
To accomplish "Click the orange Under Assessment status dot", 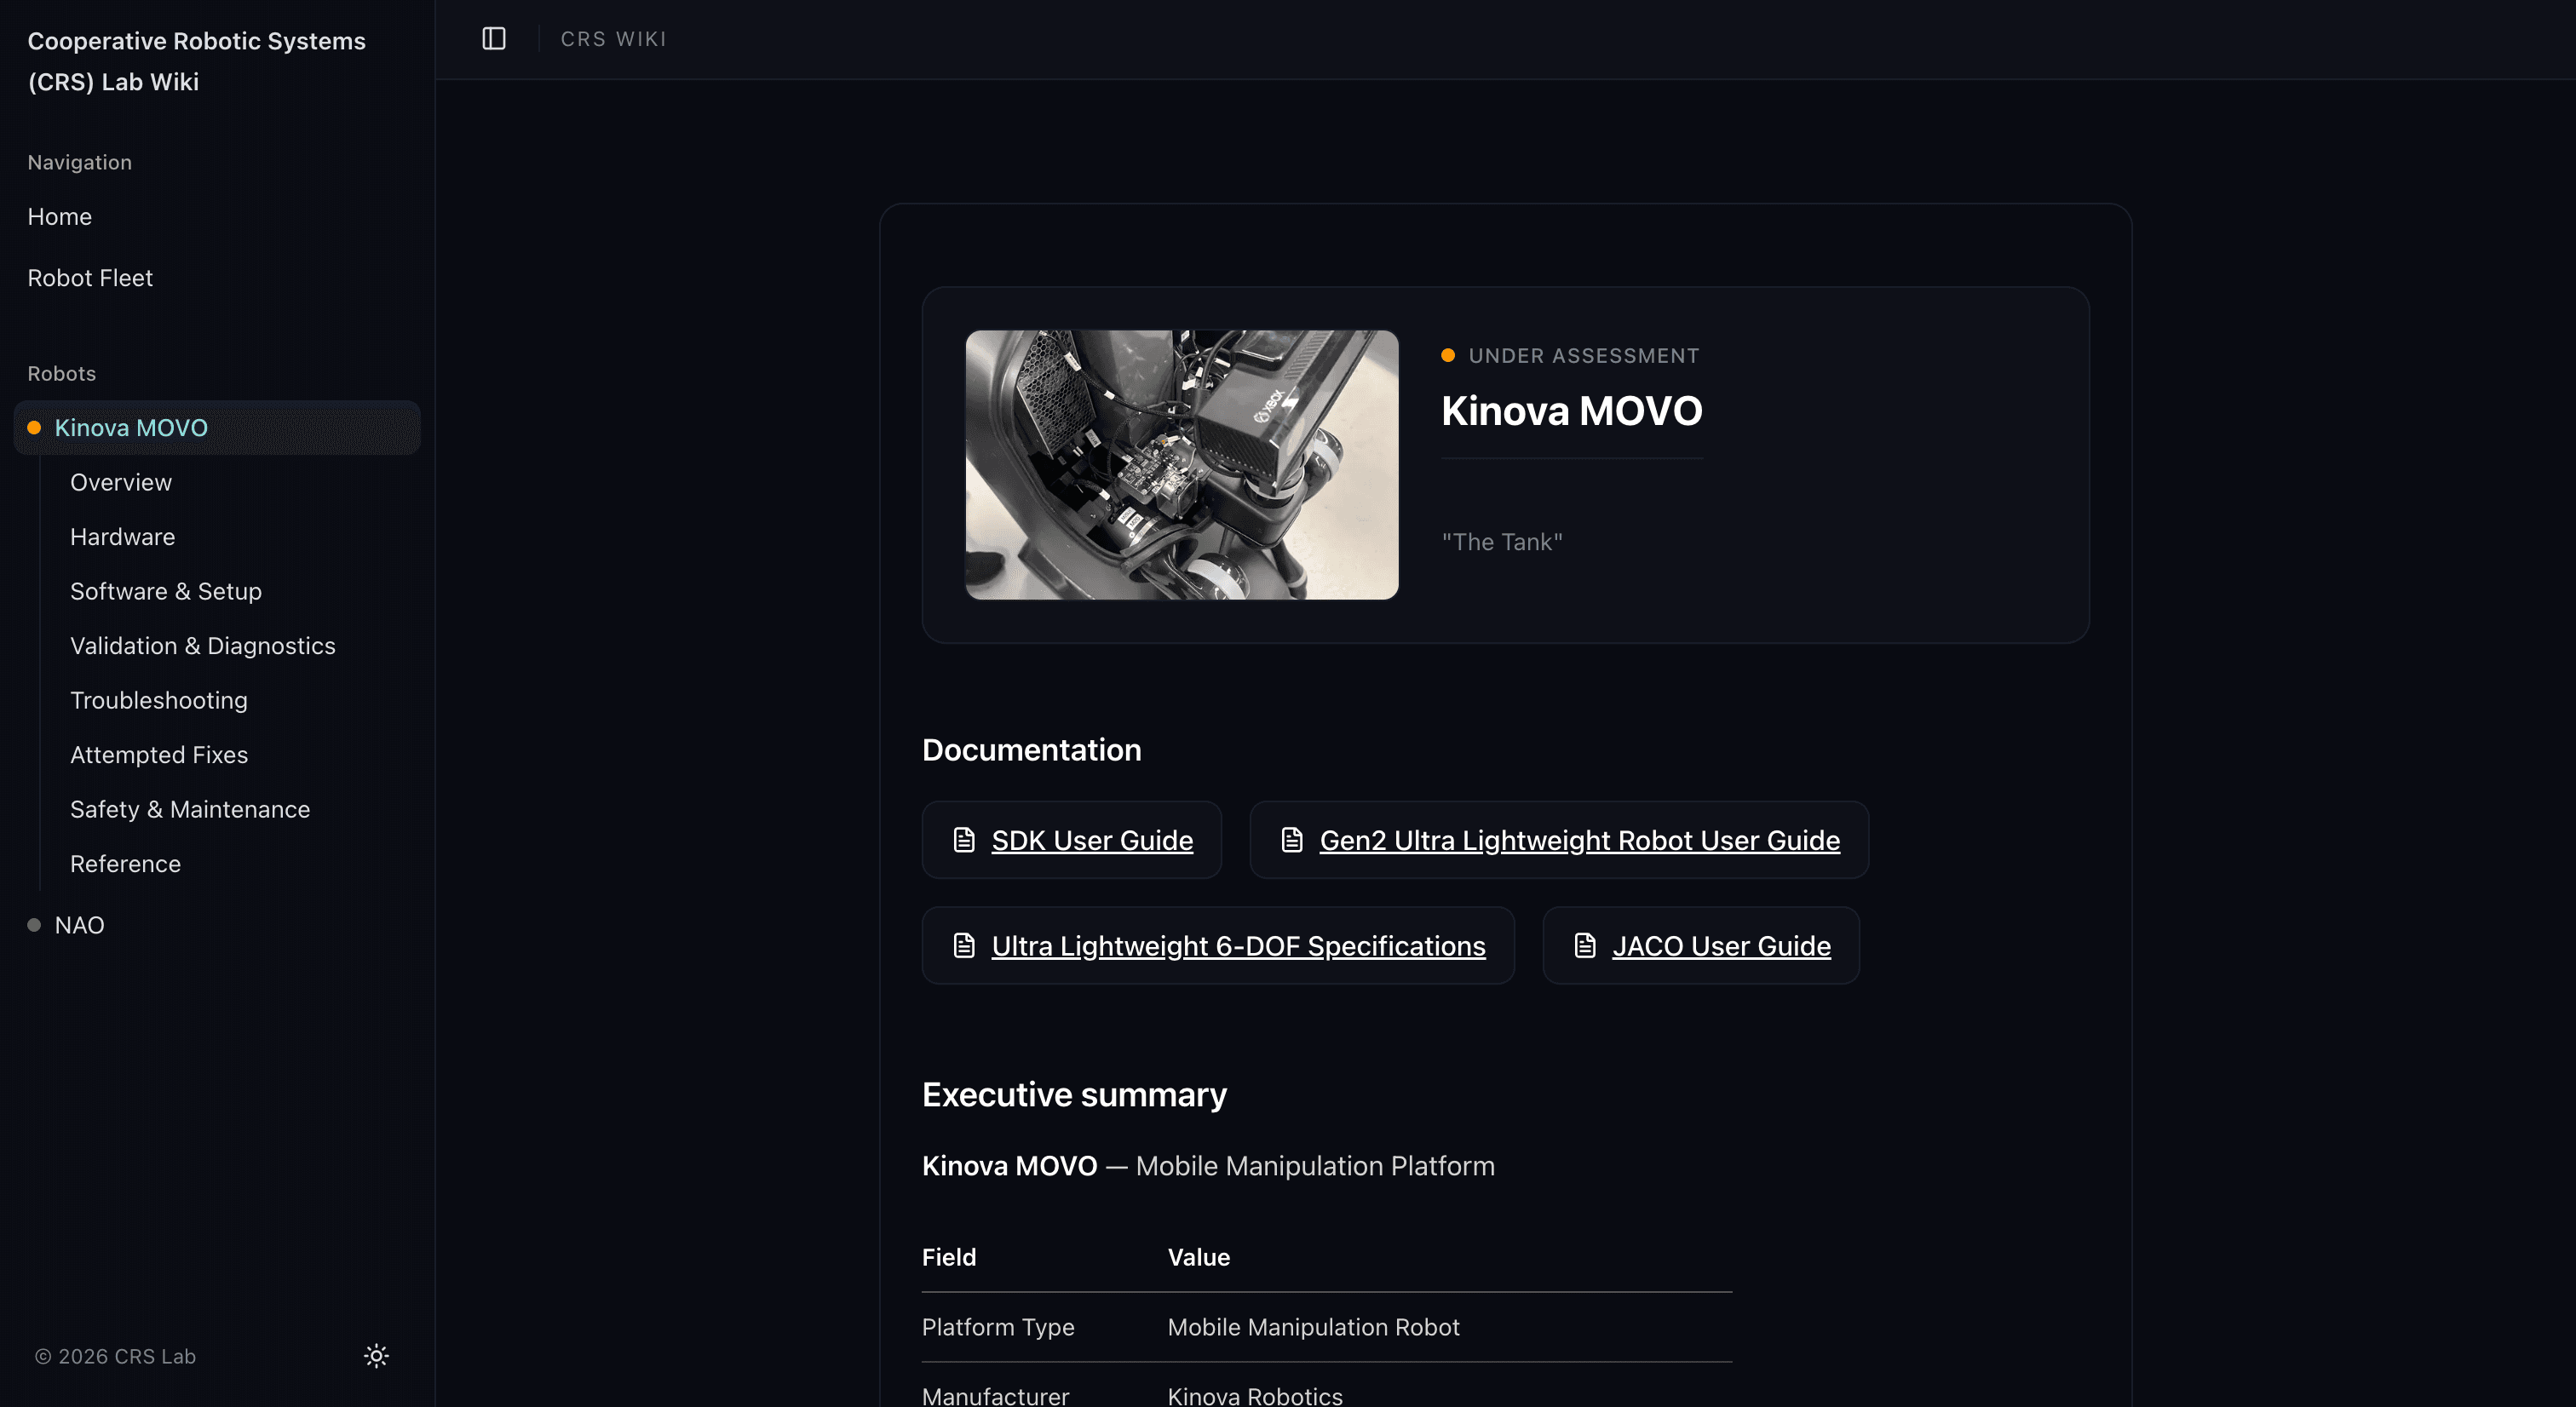I will (1448, 355).
